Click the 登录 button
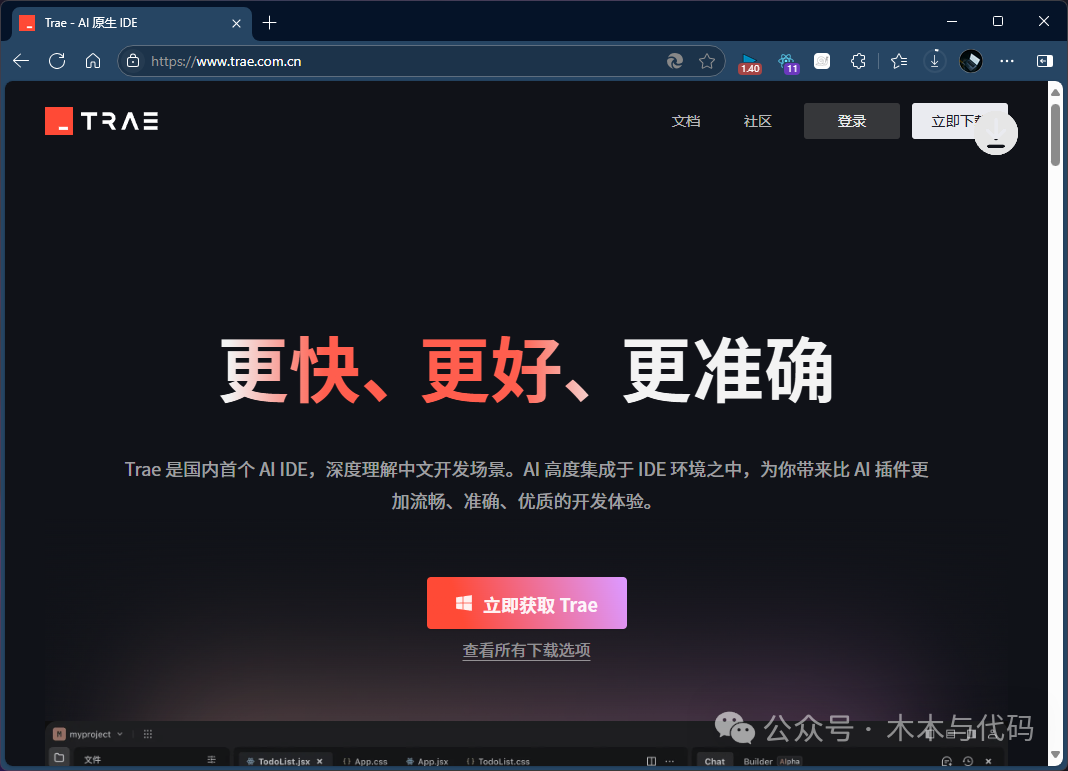 [x=851, y=121]
